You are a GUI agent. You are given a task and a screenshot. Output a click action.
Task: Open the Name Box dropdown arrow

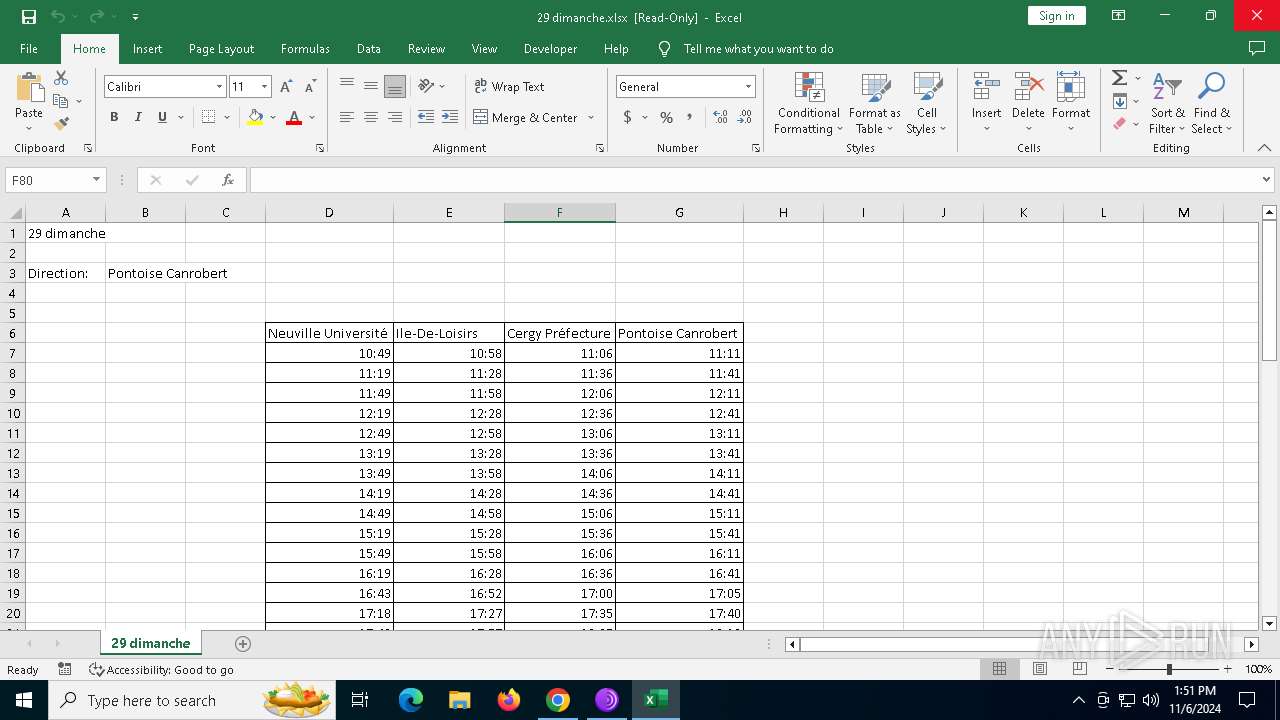pos(96,180)
